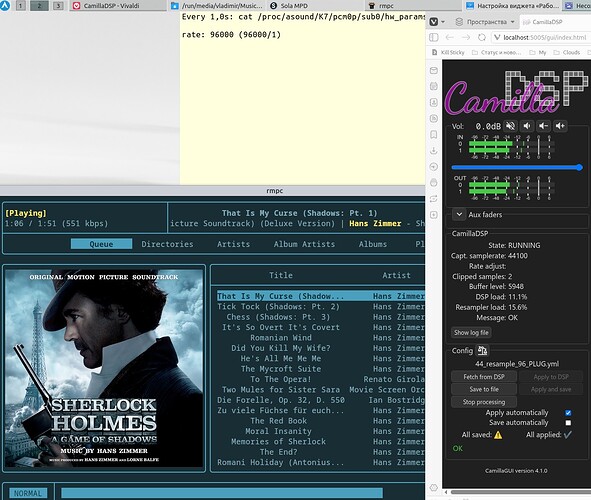Click the browser horizontal scrollbar
This screenshot has width=591, height=500.
(x=520, y=492)
